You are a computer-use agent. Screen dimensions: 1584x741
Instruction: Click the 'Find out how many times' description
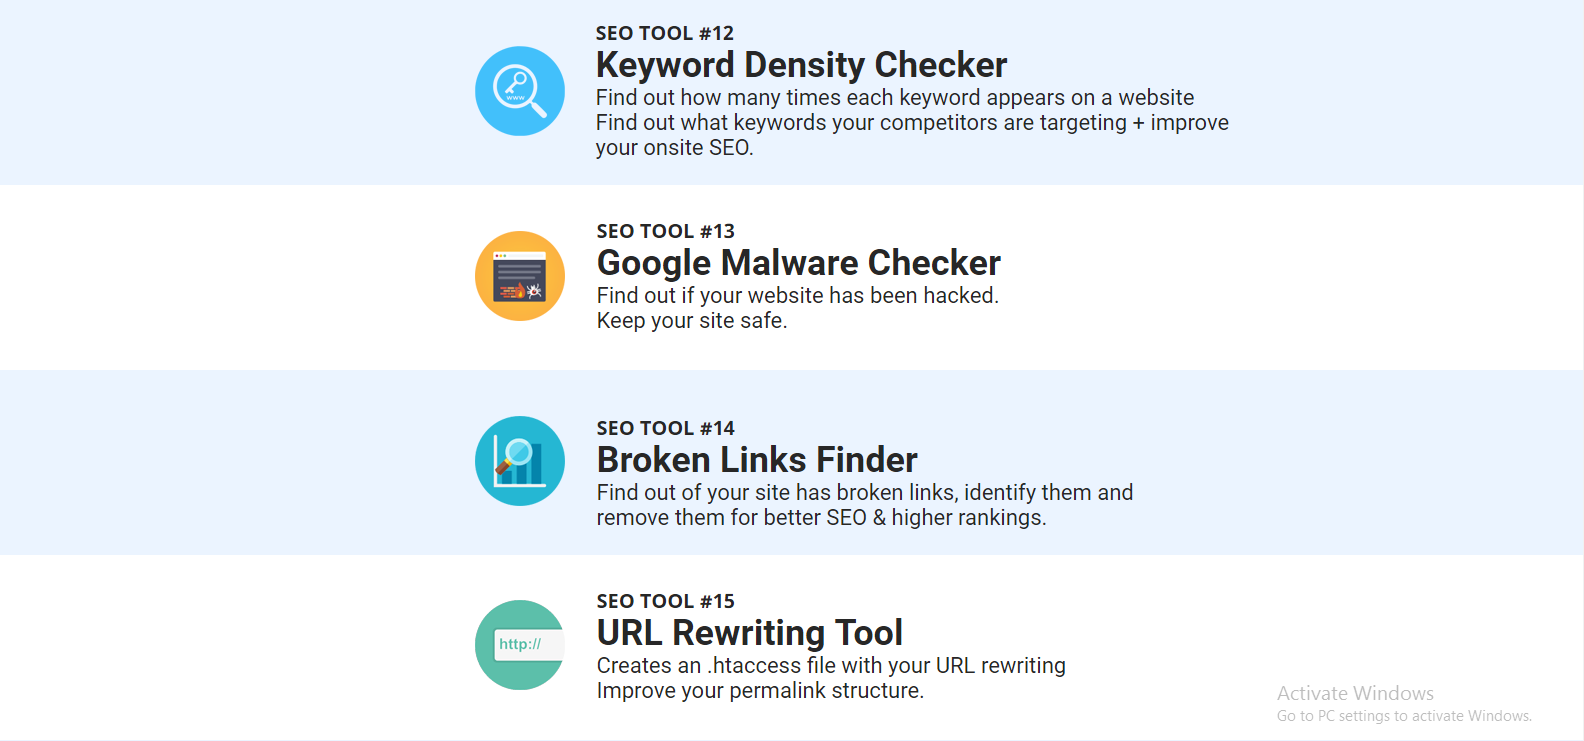click(x=895, y=98)
